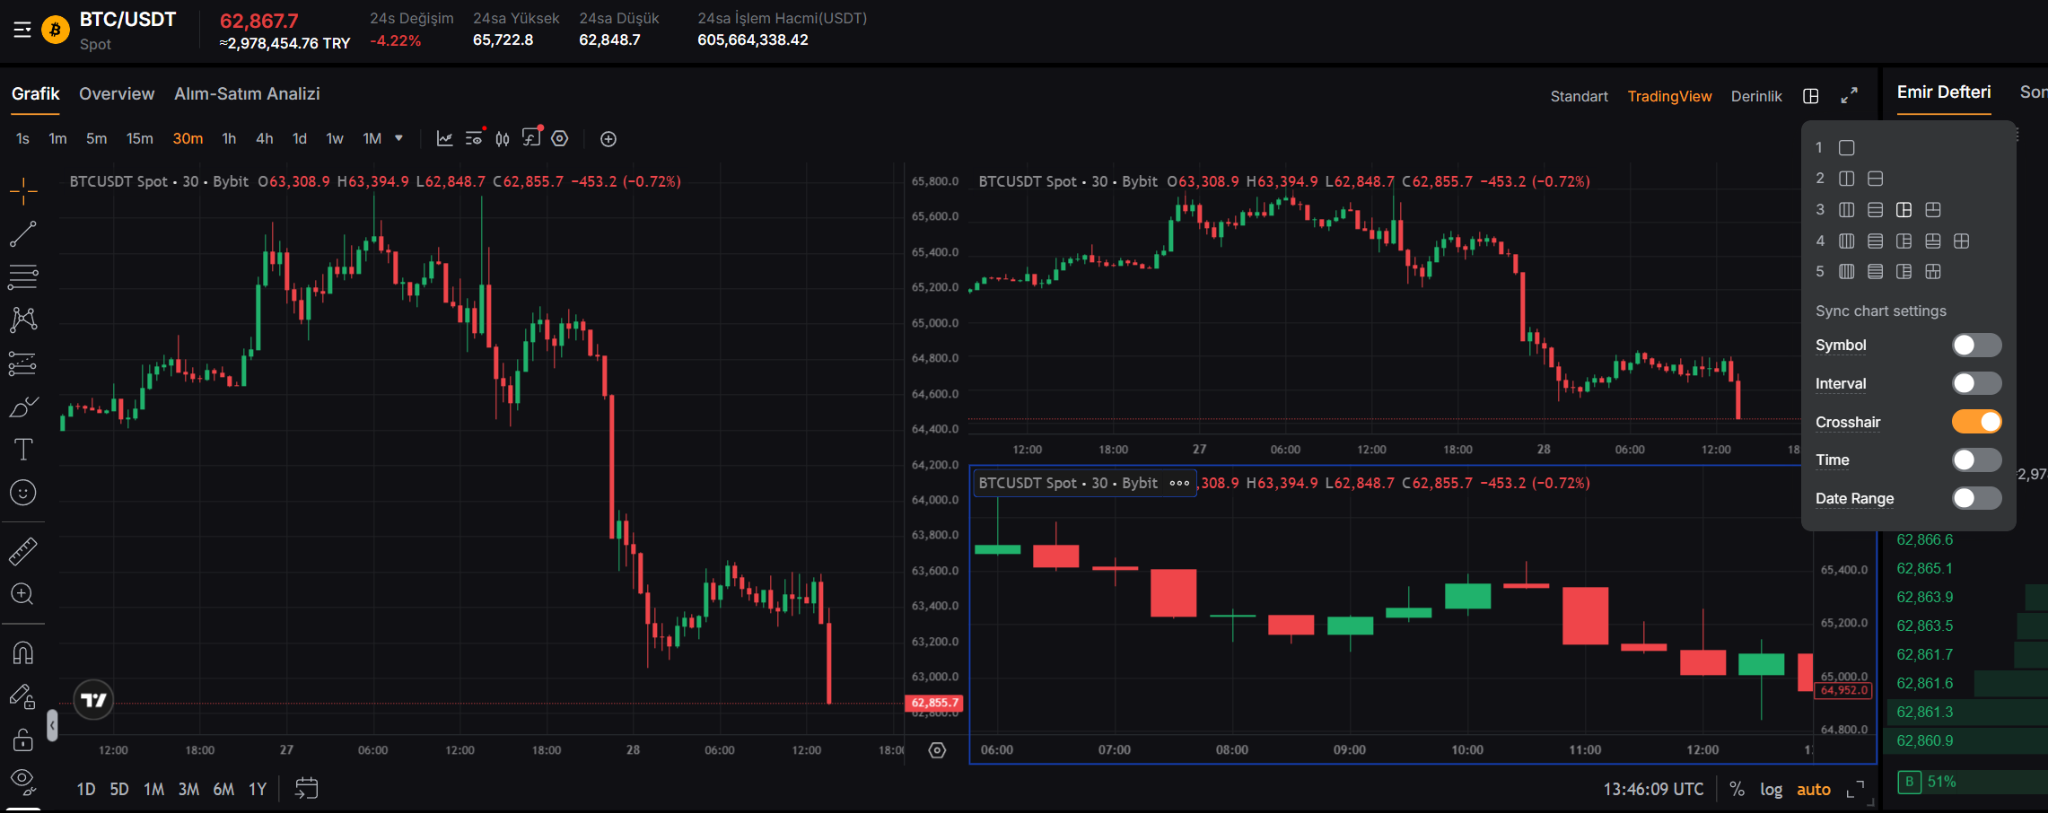2048x813 pixels.
Task: Enable the Symbol sync toggle
Action: tap(1976, 345)
